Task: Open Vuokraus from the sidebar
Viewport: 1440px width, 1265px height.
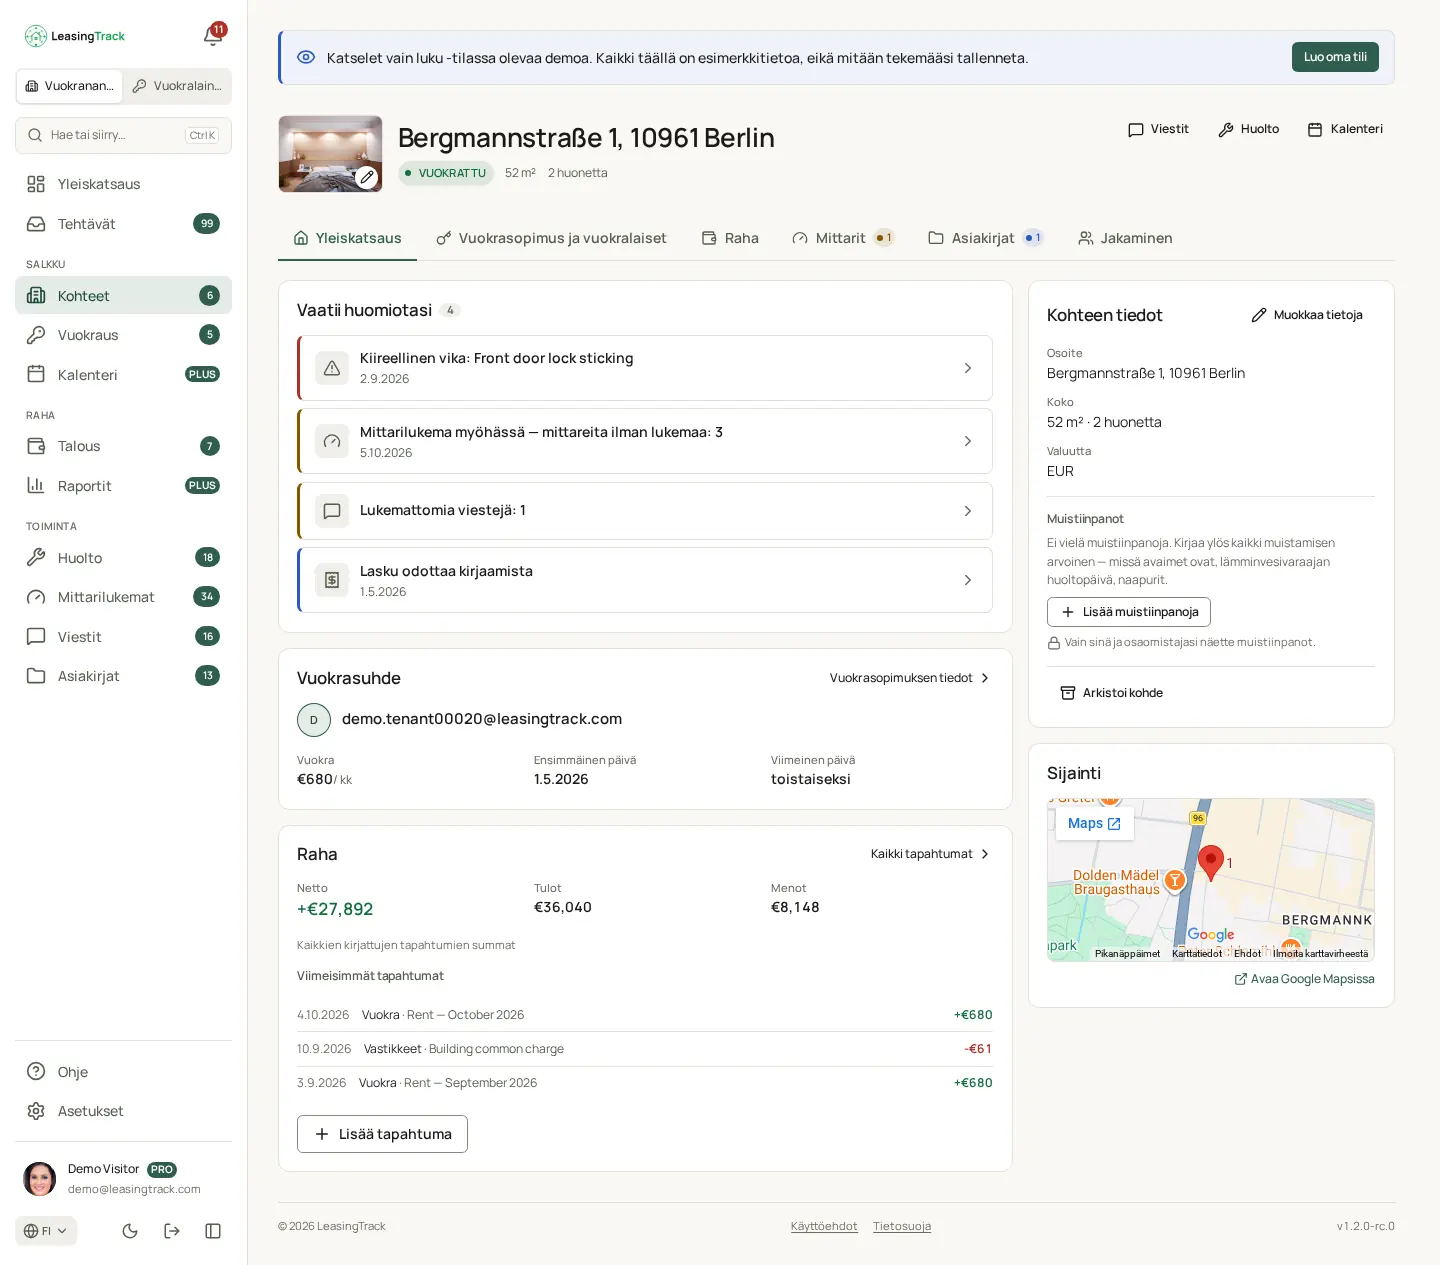Action: (x=123, y=335)
